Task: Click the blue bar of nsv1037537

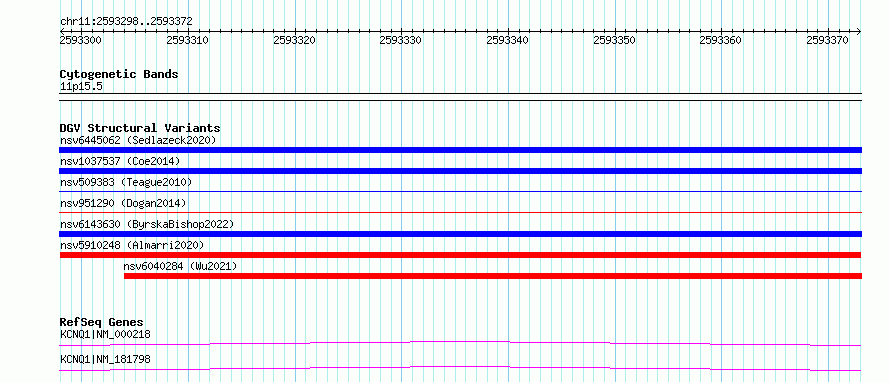Action: point(460,171)
